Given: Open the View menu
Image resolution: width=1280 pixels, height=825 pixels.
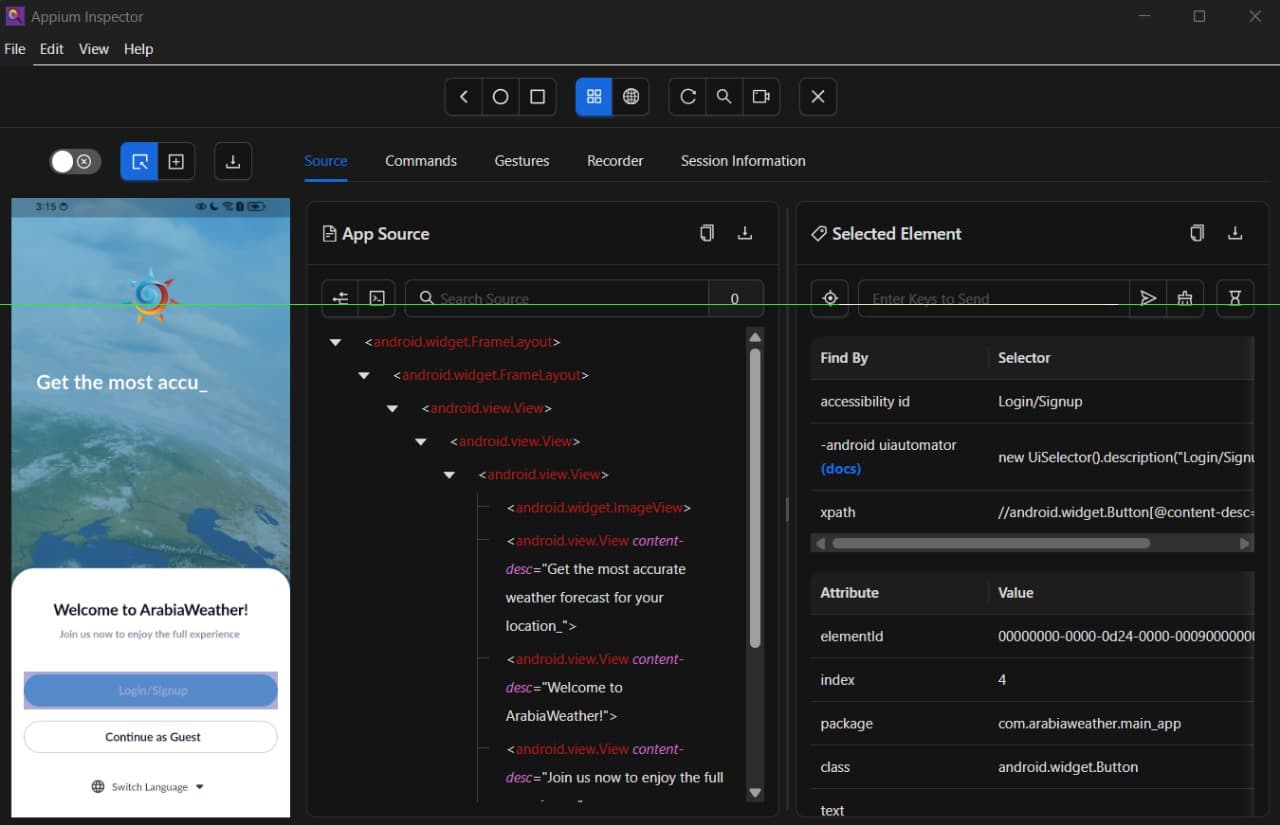Looking at the screenshot, I should tap(94, 49).
